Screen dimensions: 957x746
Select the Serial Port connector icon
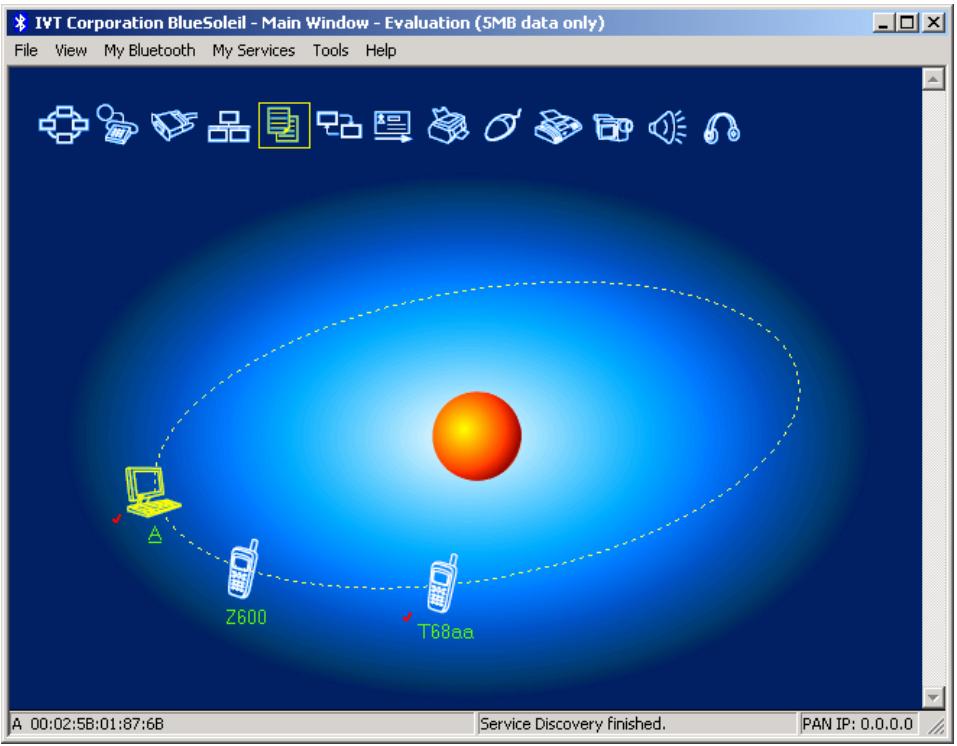point(174,125)
